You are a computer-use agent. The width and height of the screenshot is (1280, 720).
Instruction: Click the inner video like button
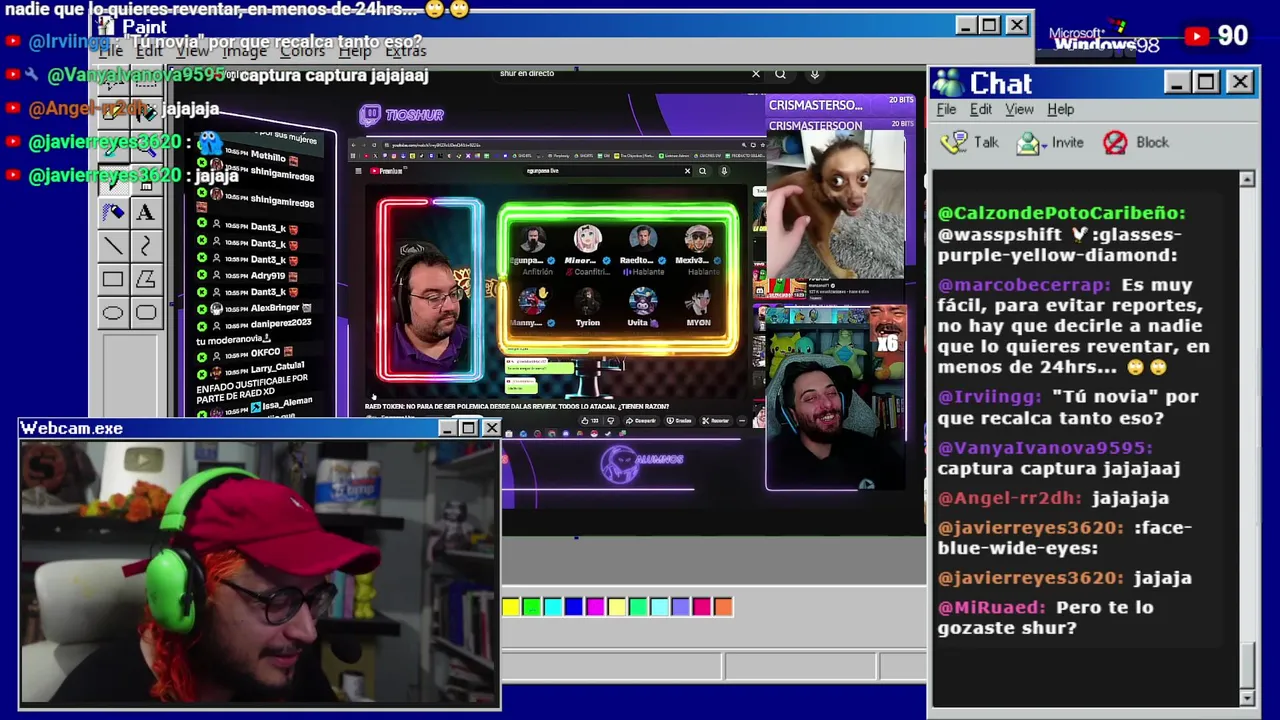[x=589, y=421]
